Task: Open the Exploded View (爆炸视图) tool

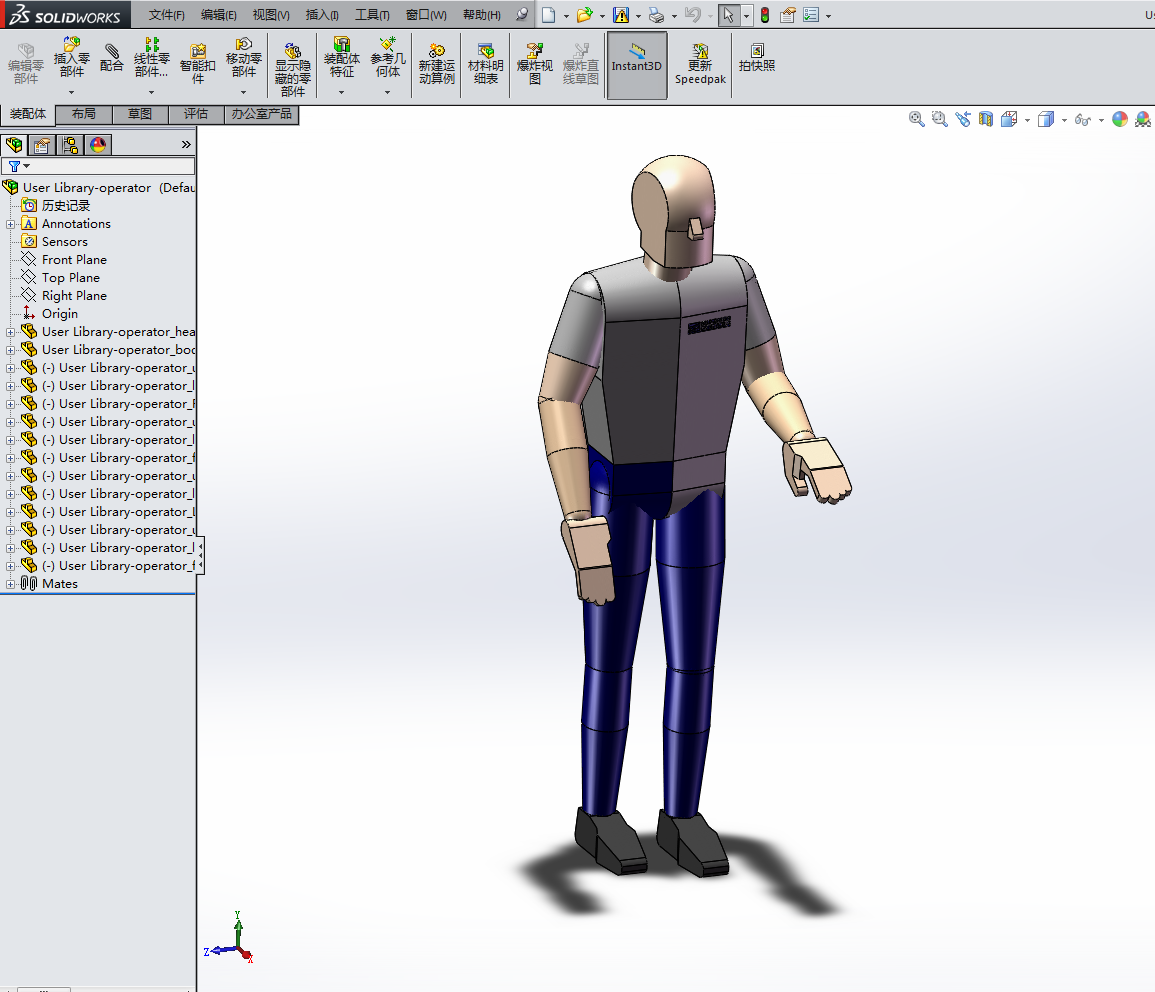Action: point(535,63)
